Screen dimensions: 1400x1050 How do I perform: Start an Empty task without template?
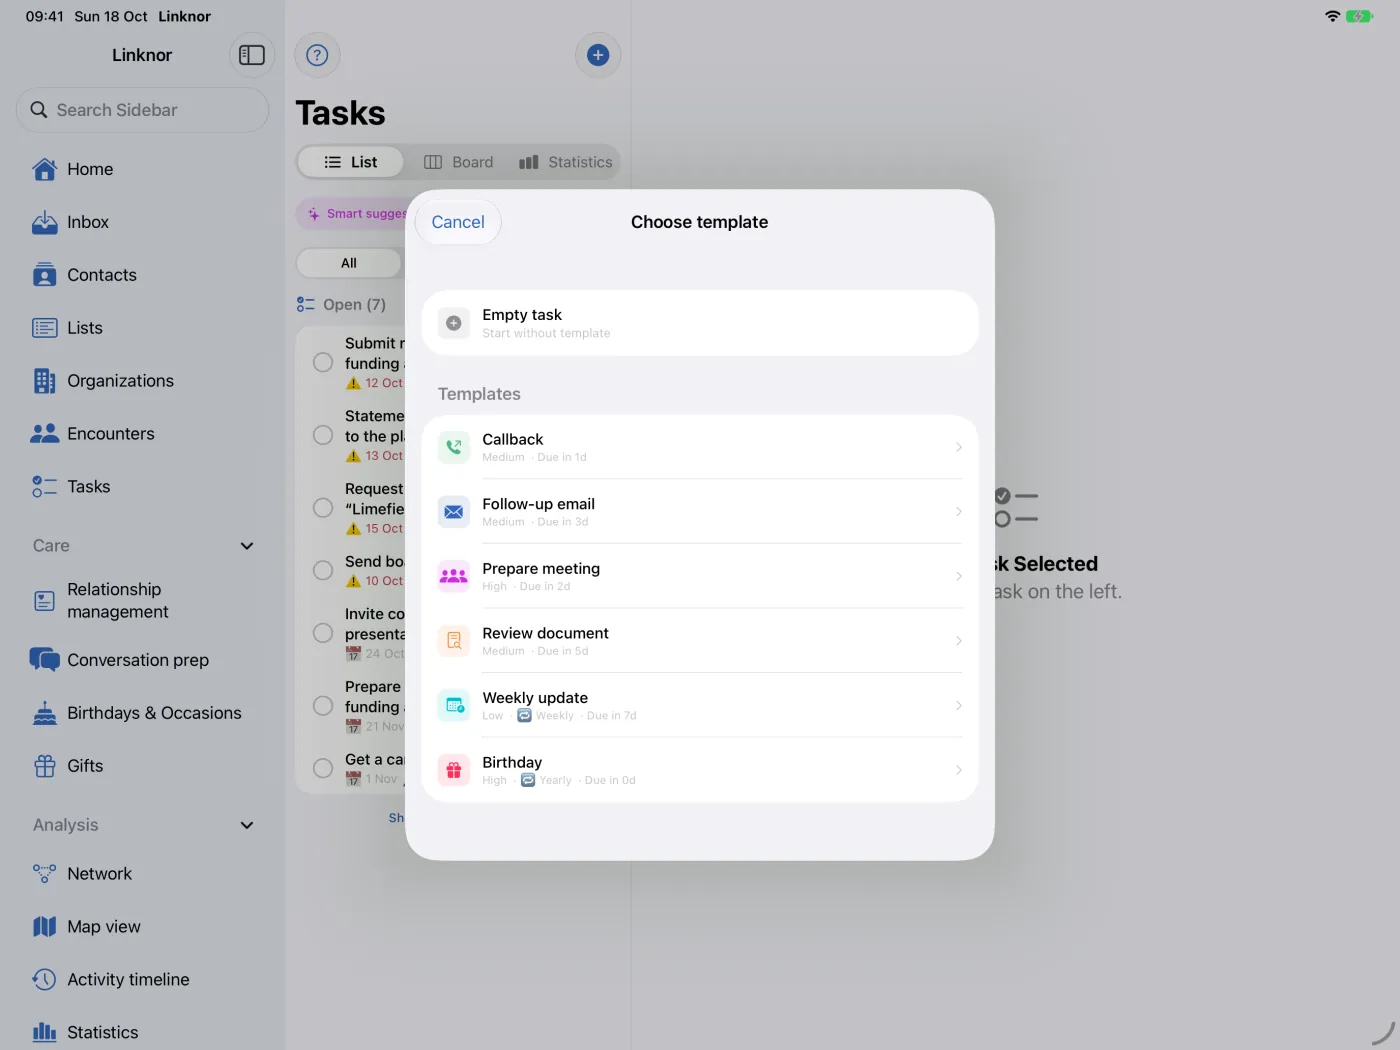click(700, 323)
